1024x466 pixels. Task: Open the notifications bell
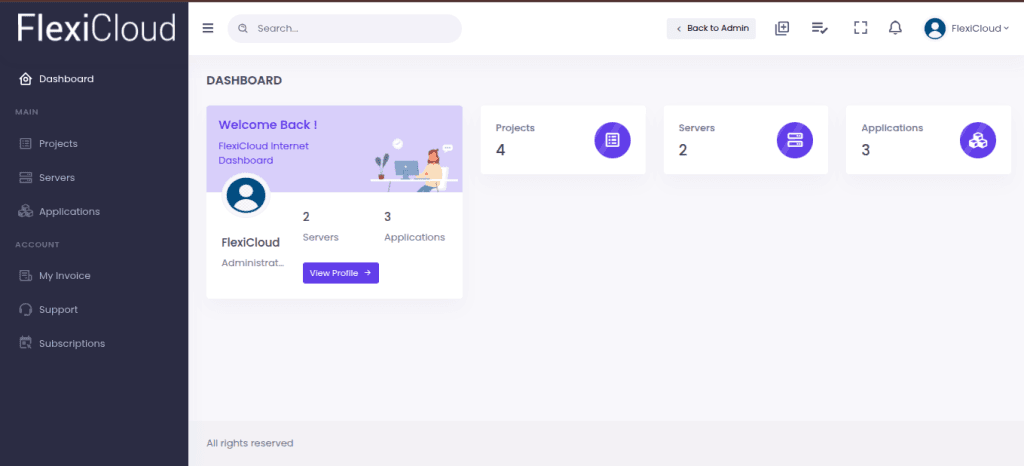[x=895, y=28]
